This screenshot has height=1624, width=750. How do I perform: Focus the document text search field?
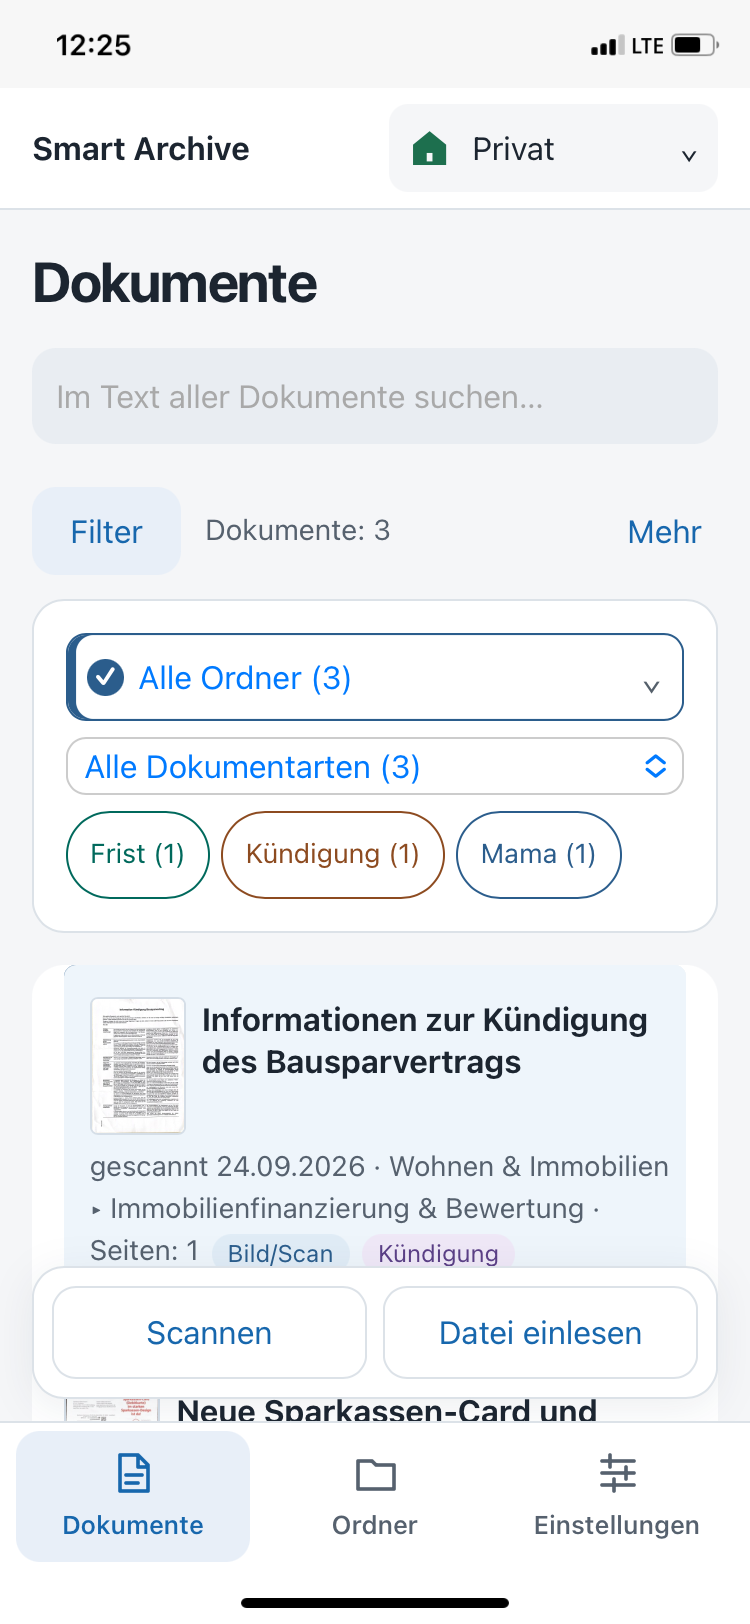pyautogui.click(x=375, y=396)
